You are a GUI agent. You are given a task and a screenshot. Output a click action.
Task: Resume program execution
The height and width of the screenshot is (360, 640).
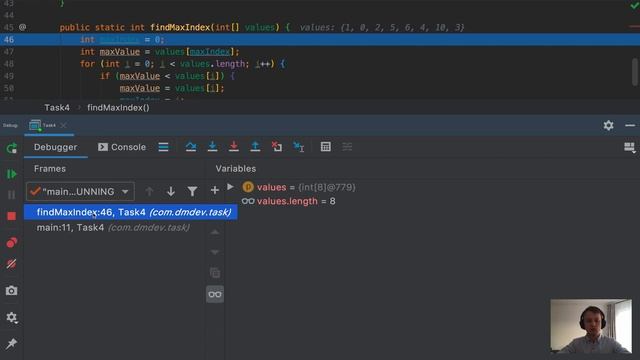point(11,174)
